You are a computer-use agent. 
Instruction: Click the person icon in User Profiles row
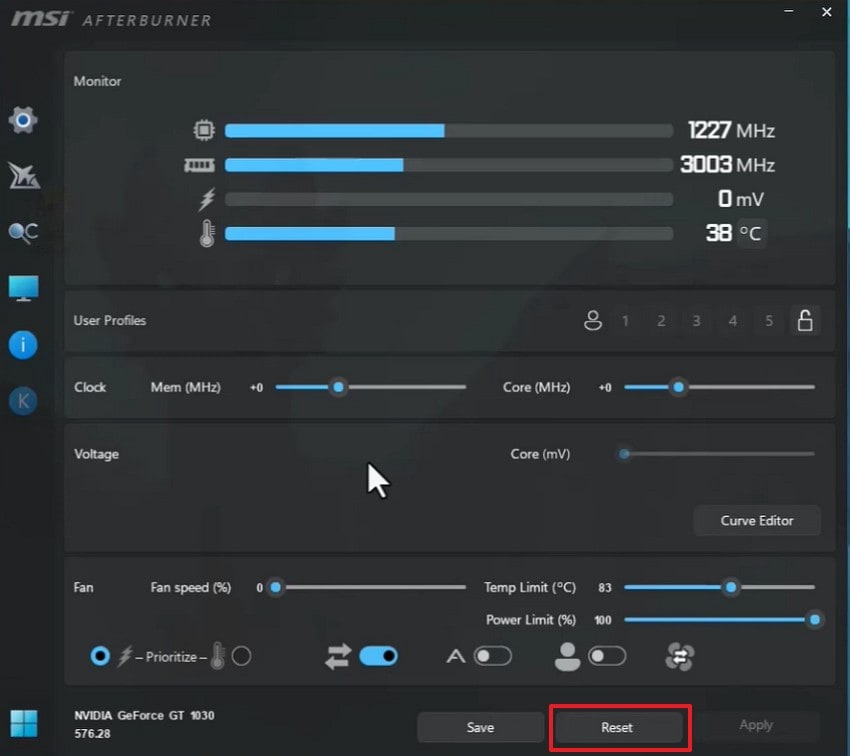click(593, 321)
